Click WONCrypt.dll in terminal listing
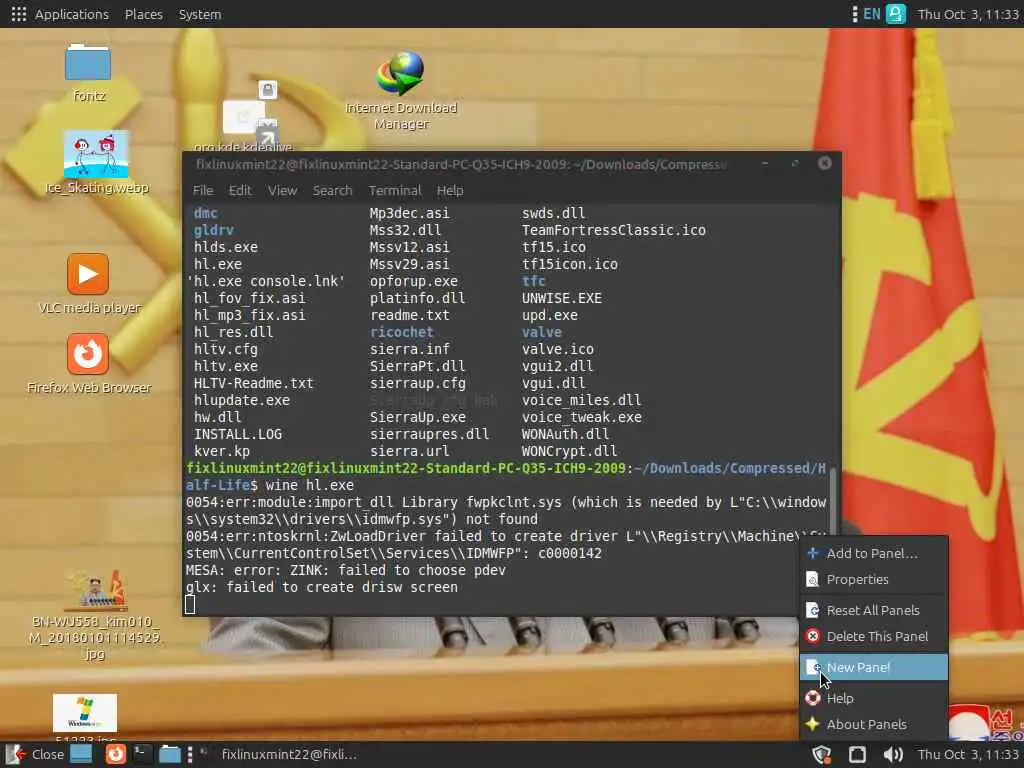Image resolution: width=1024 pixels, height=768 pixels. tap(569, 451)
